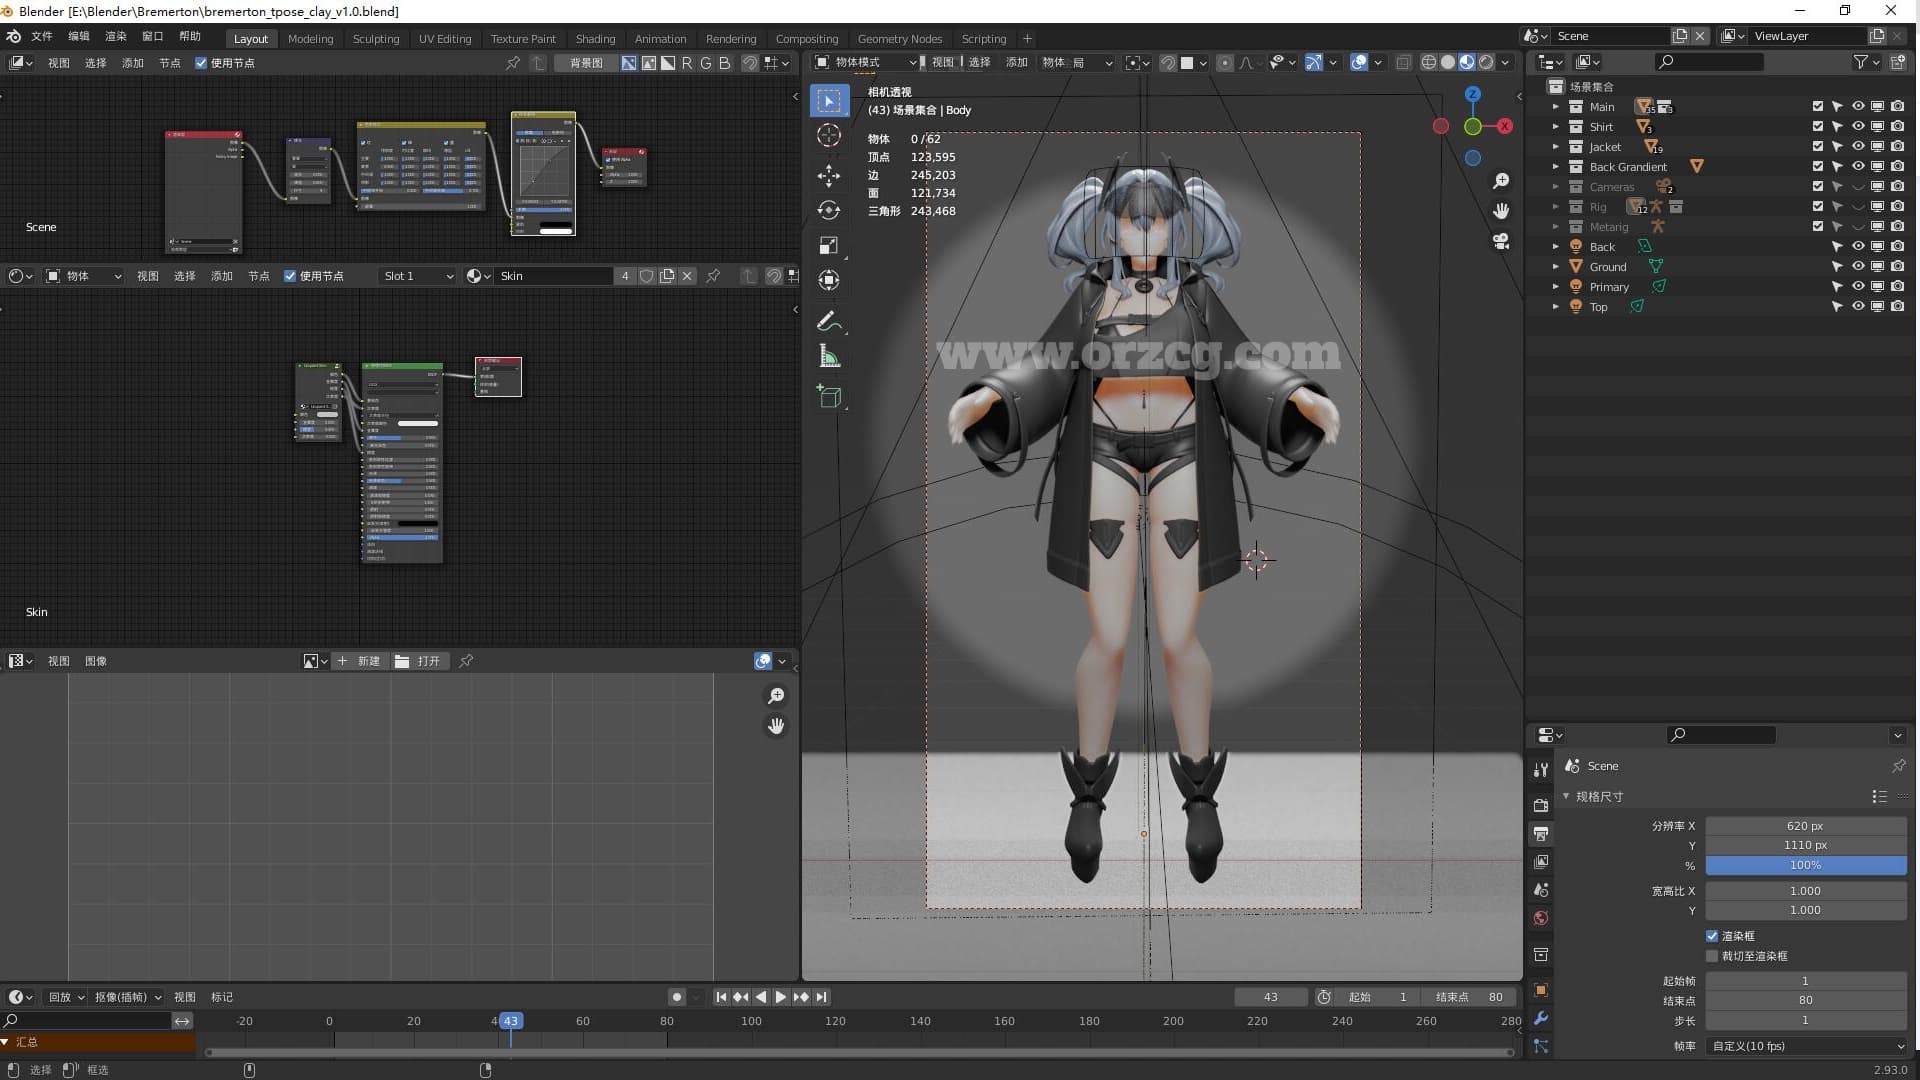1920x1080 pixels.
Task: Open the Render menu in the top bar
Action: click(x=116, y=36)
